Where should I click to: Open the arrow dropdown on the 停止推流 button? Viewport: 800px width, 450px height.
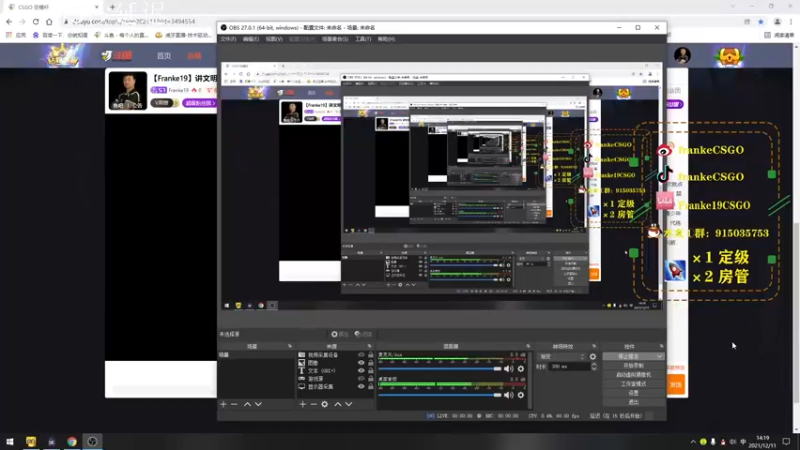click(x=659, y=356)
